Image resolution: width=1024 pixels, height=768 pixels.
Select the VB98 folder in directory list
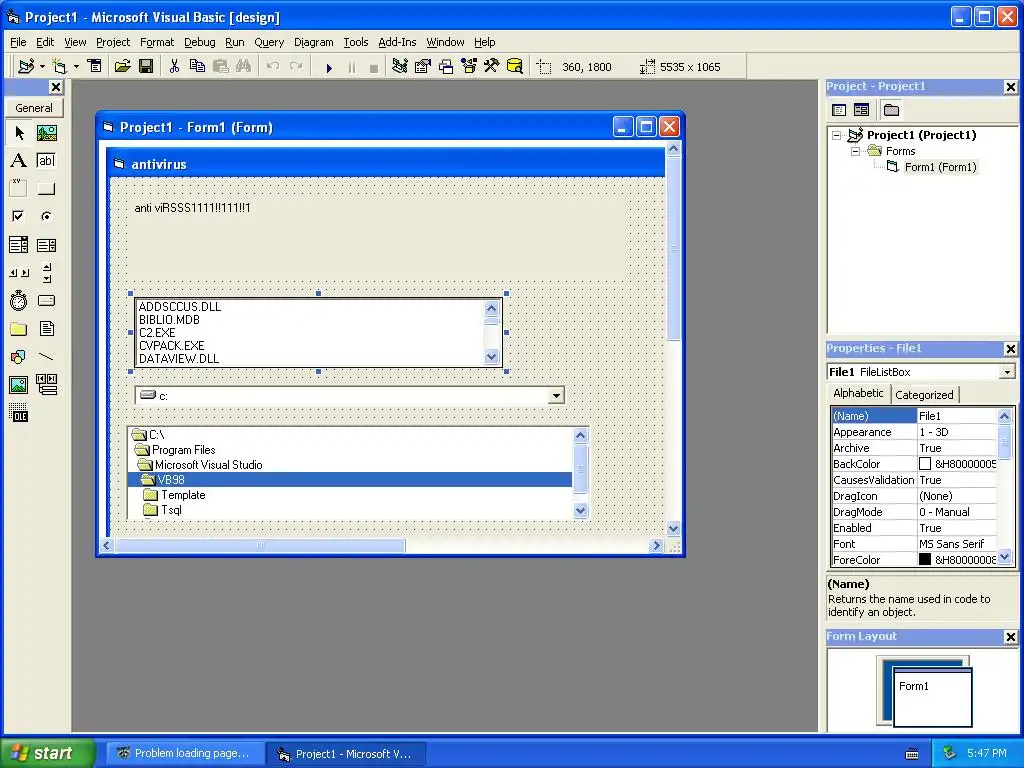[x=350, y=480]
